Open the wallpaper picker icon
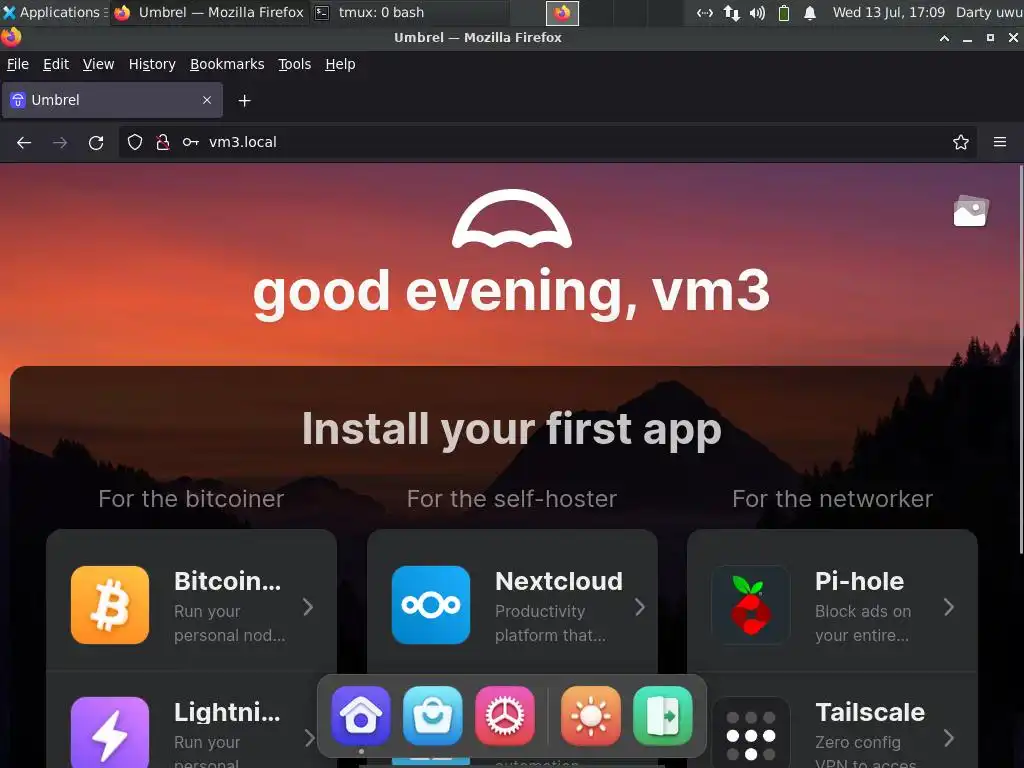The width and height of the screenshot is (1024, 768). [x=970, y=211]
